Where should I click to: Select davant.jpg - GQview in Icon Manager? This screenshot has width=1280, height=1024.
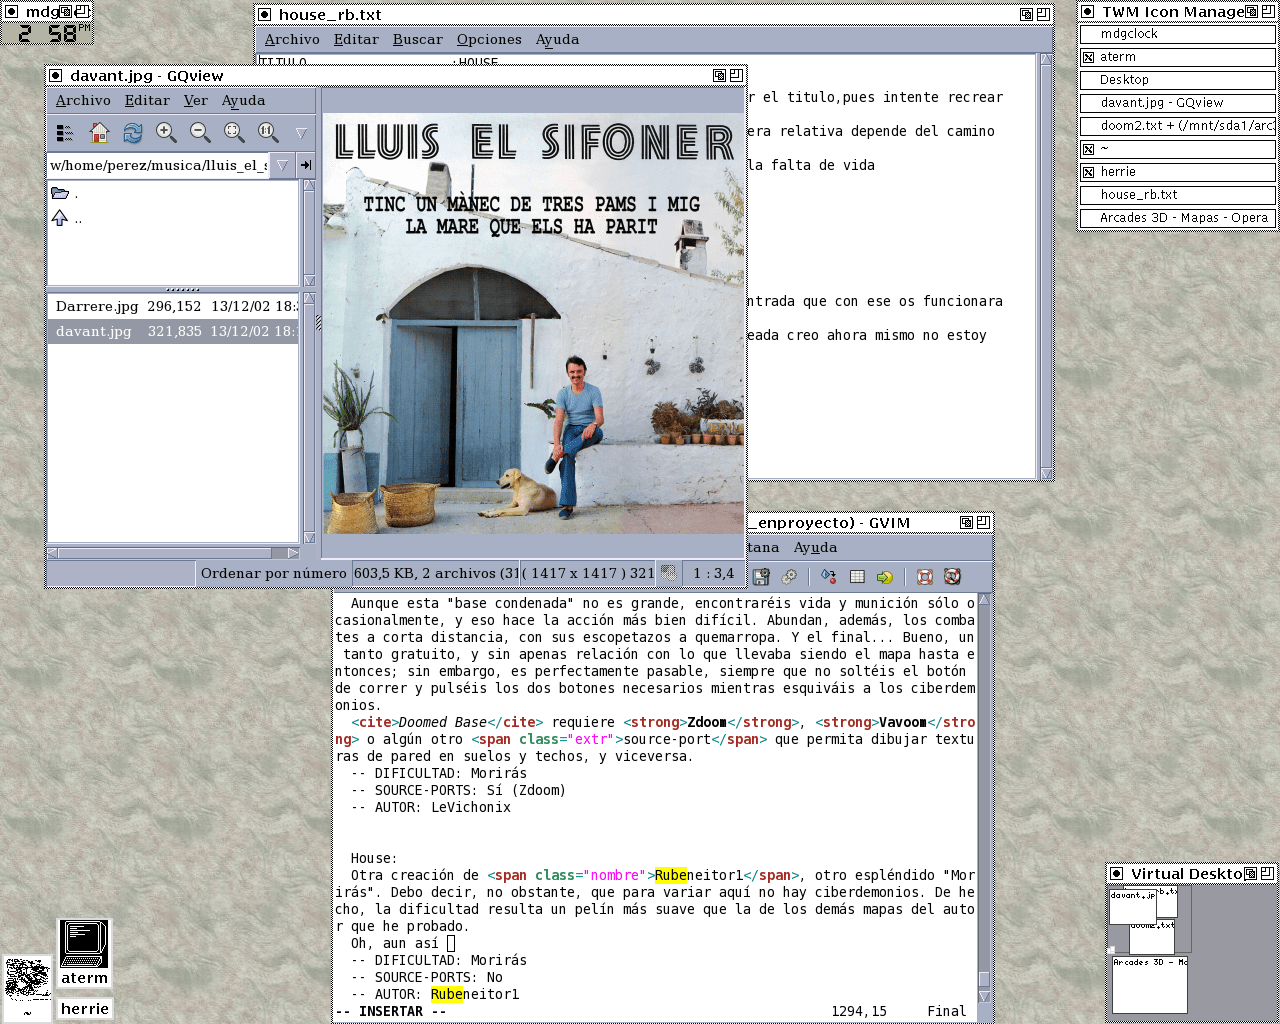coord(1178,103)
